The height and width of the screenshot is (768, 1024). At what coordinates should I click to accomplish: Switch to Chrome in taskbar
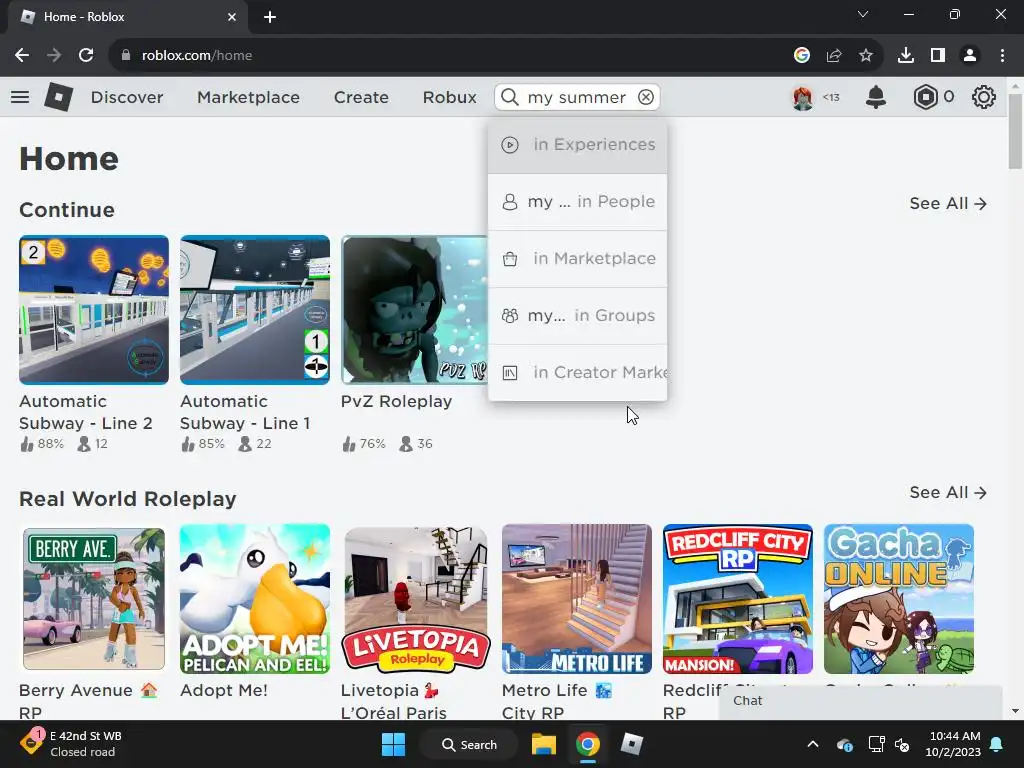(587, 744)
